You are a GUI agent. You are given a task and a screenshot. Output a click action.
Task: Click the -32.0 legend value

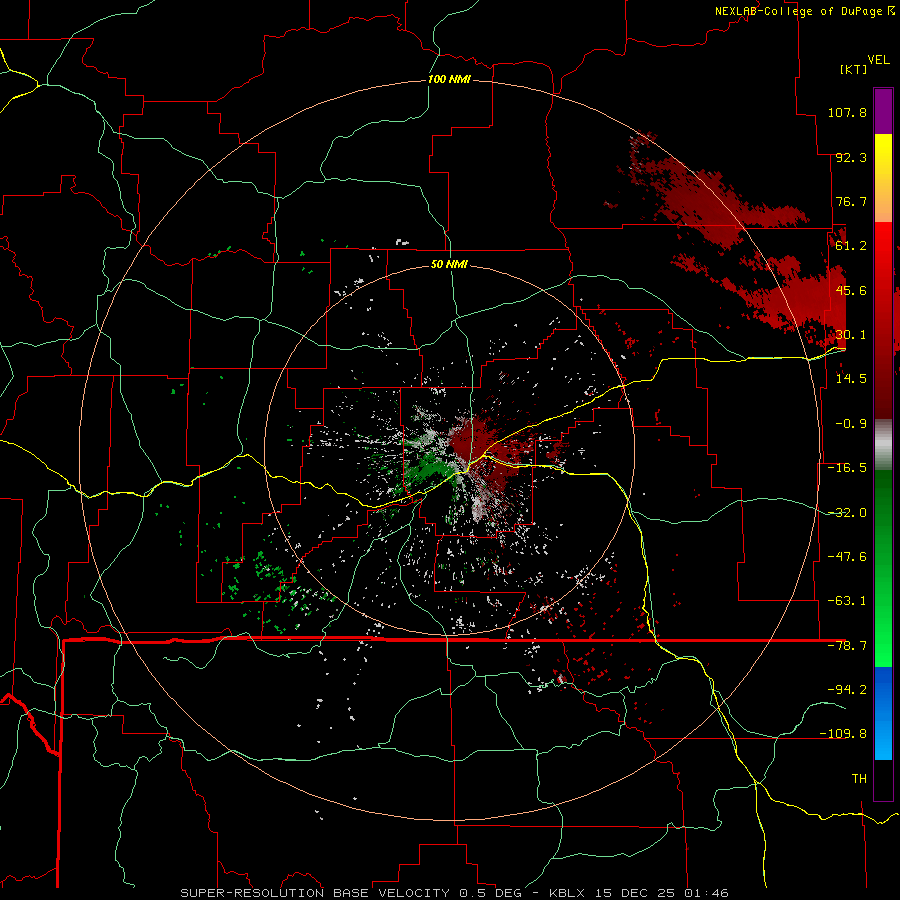[847, 513]
